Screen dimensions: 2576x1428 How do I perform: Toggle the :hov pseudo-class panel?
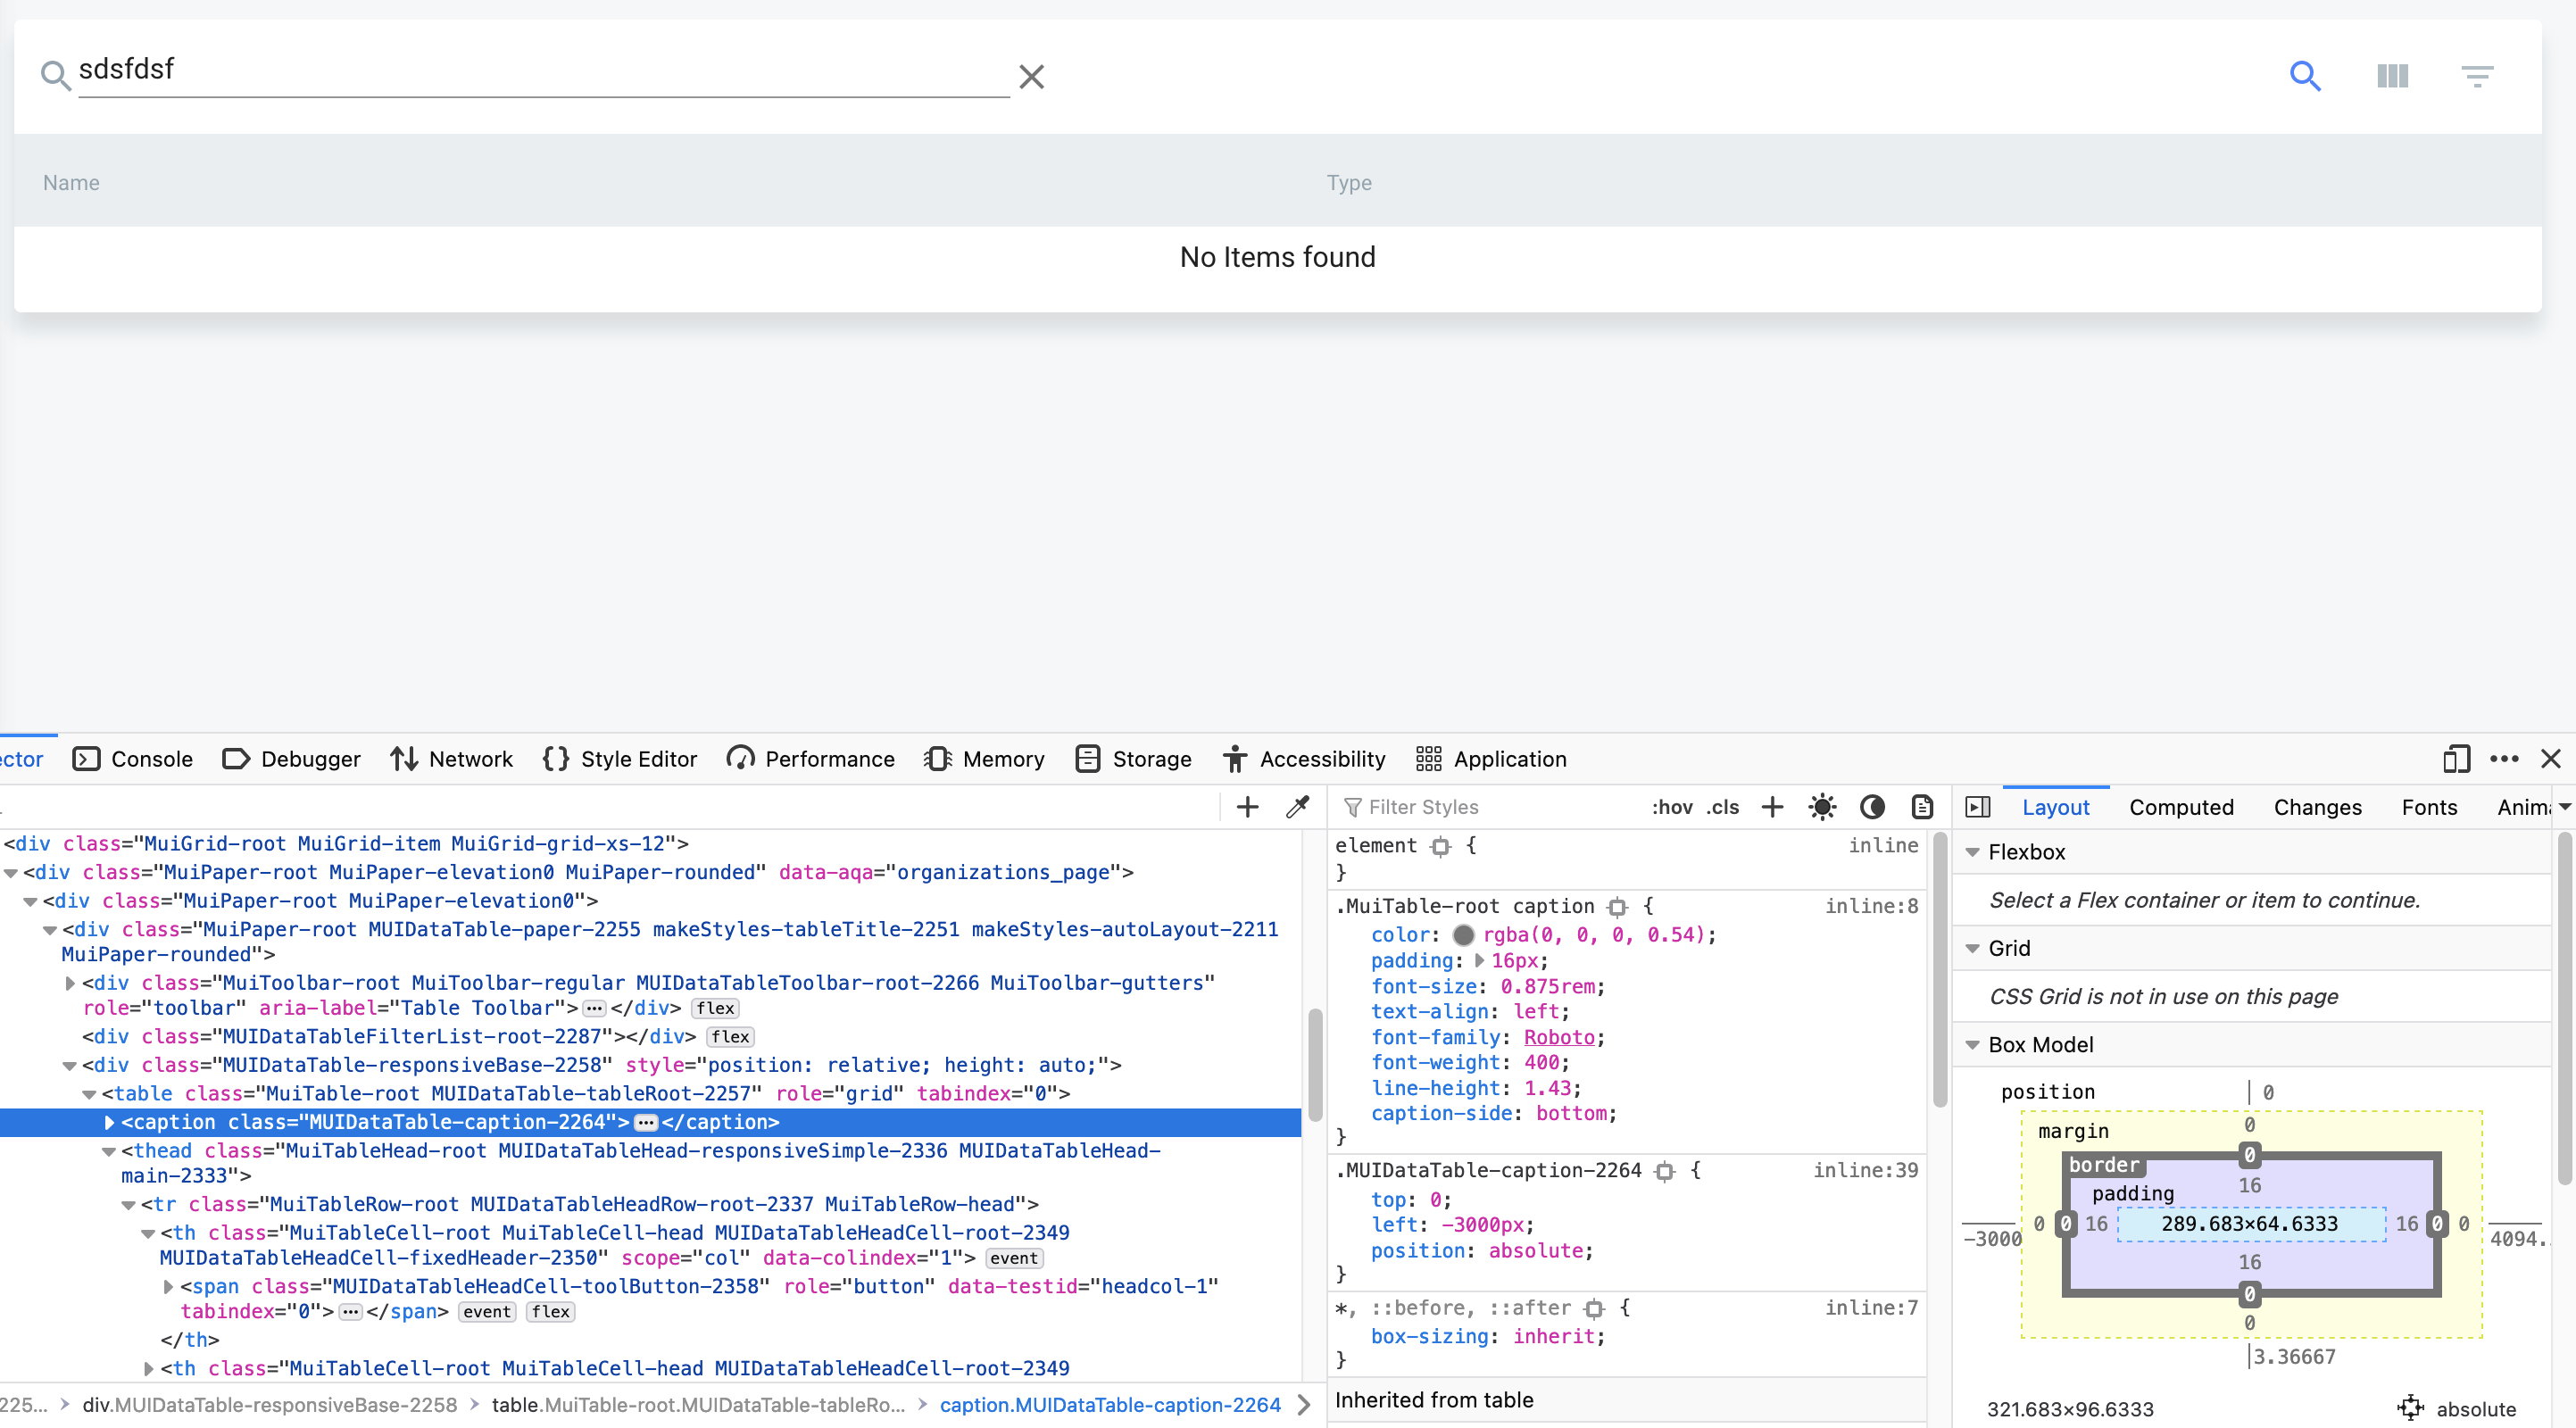(x=1672, y=807)
